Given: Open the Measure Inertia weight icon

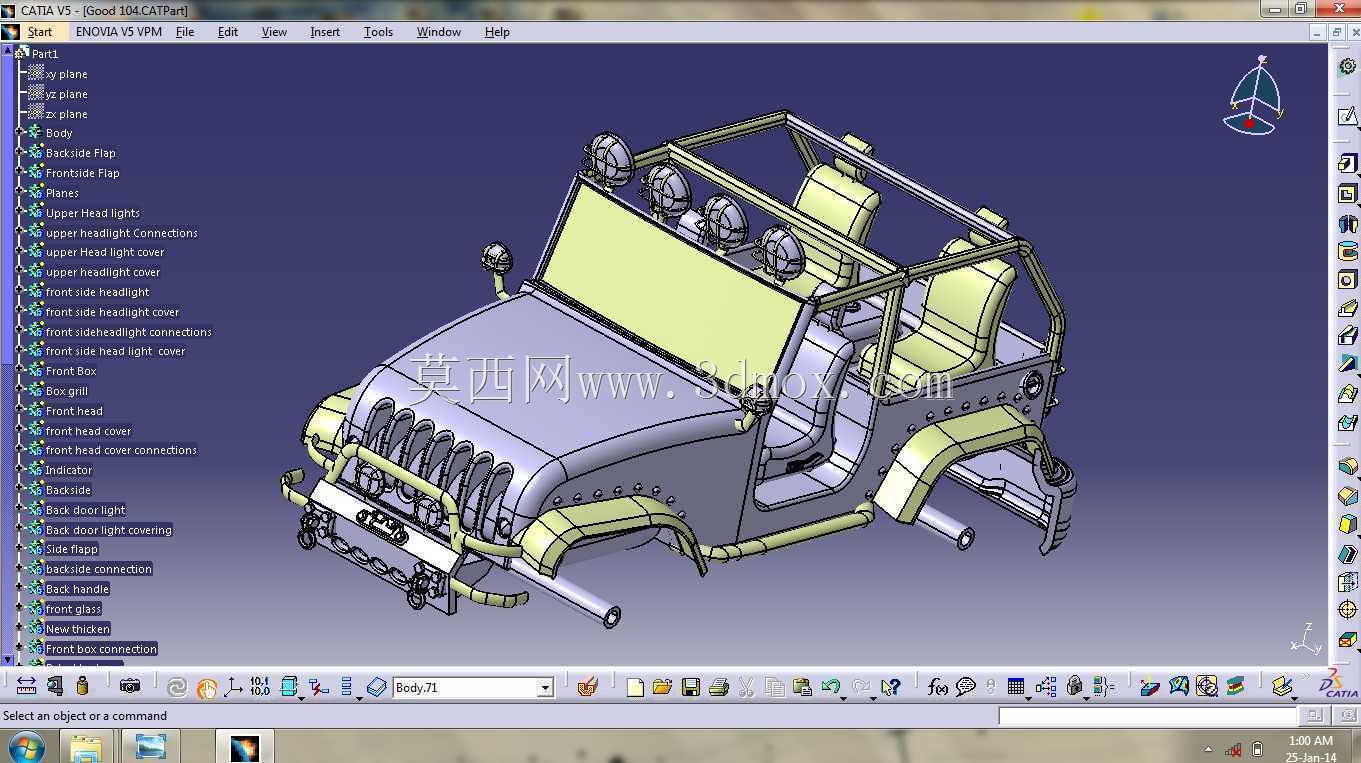Looking at the screenshot, I should tap(83, 686).
